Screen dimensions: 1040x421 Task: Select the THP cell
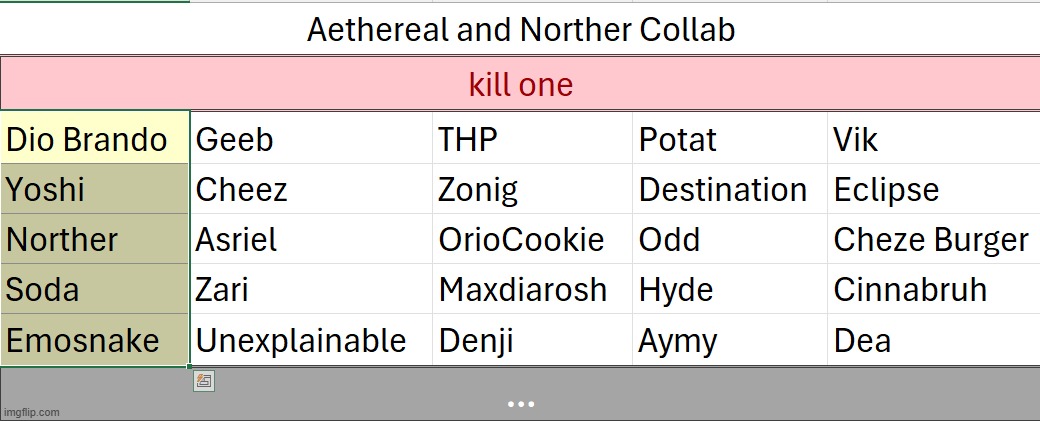(533, 138)
